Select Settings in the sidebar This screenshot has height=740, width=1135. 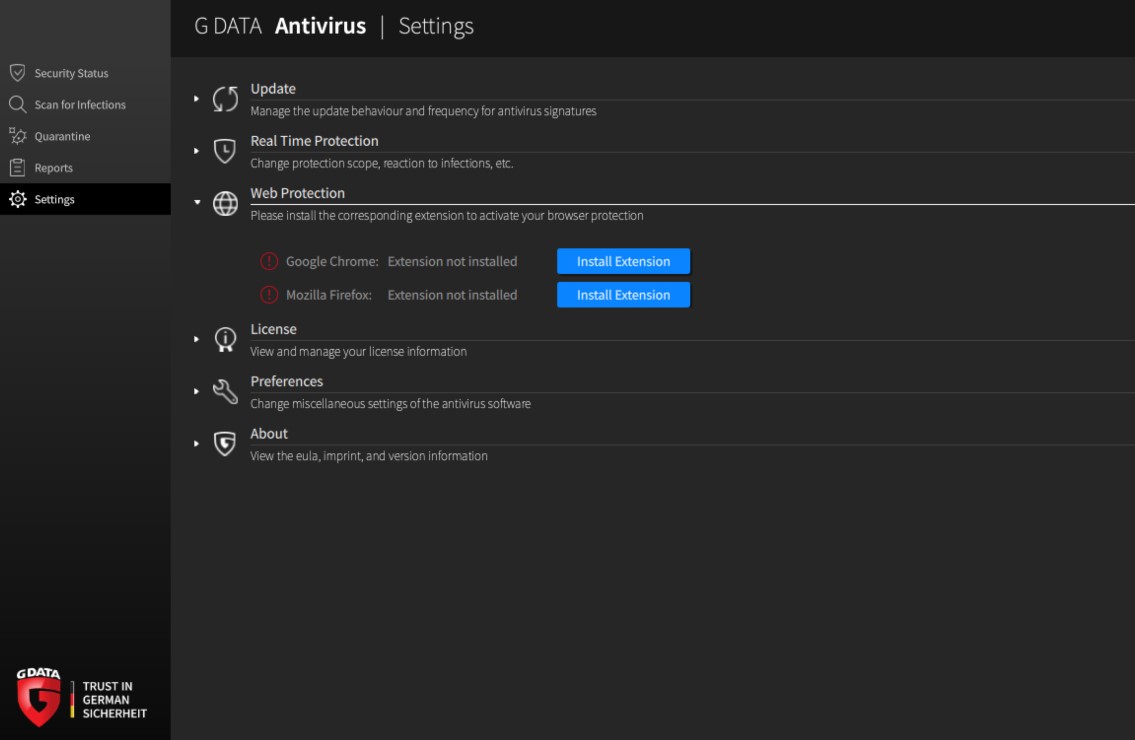(85, 199)
